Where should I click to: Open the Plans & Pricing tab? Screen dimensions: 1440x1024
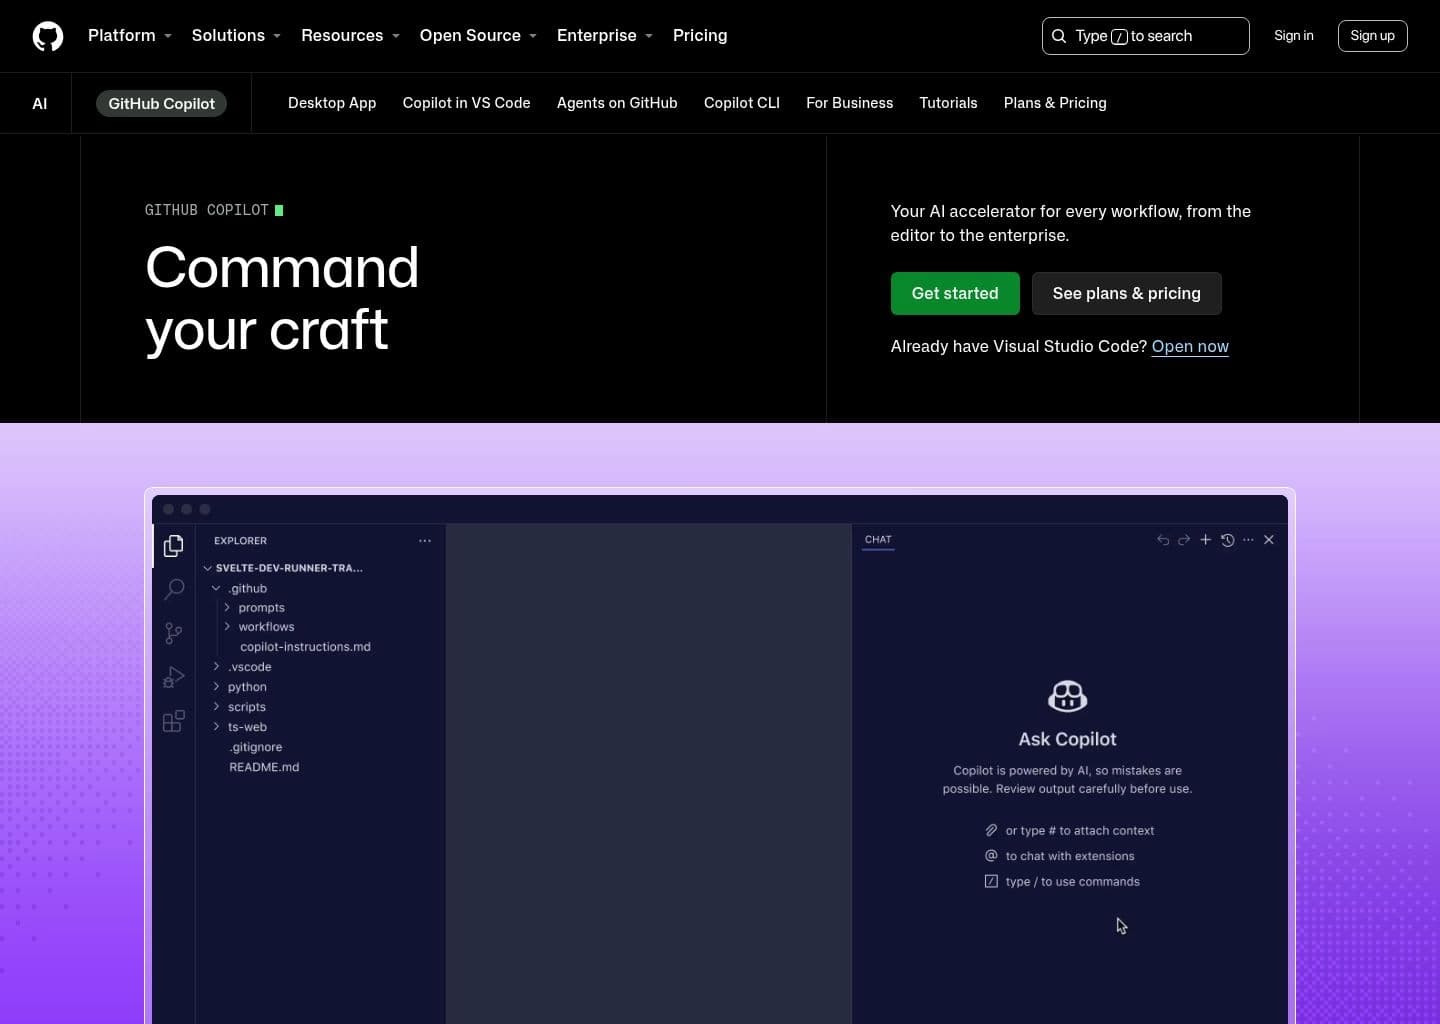coord(1055,103)
